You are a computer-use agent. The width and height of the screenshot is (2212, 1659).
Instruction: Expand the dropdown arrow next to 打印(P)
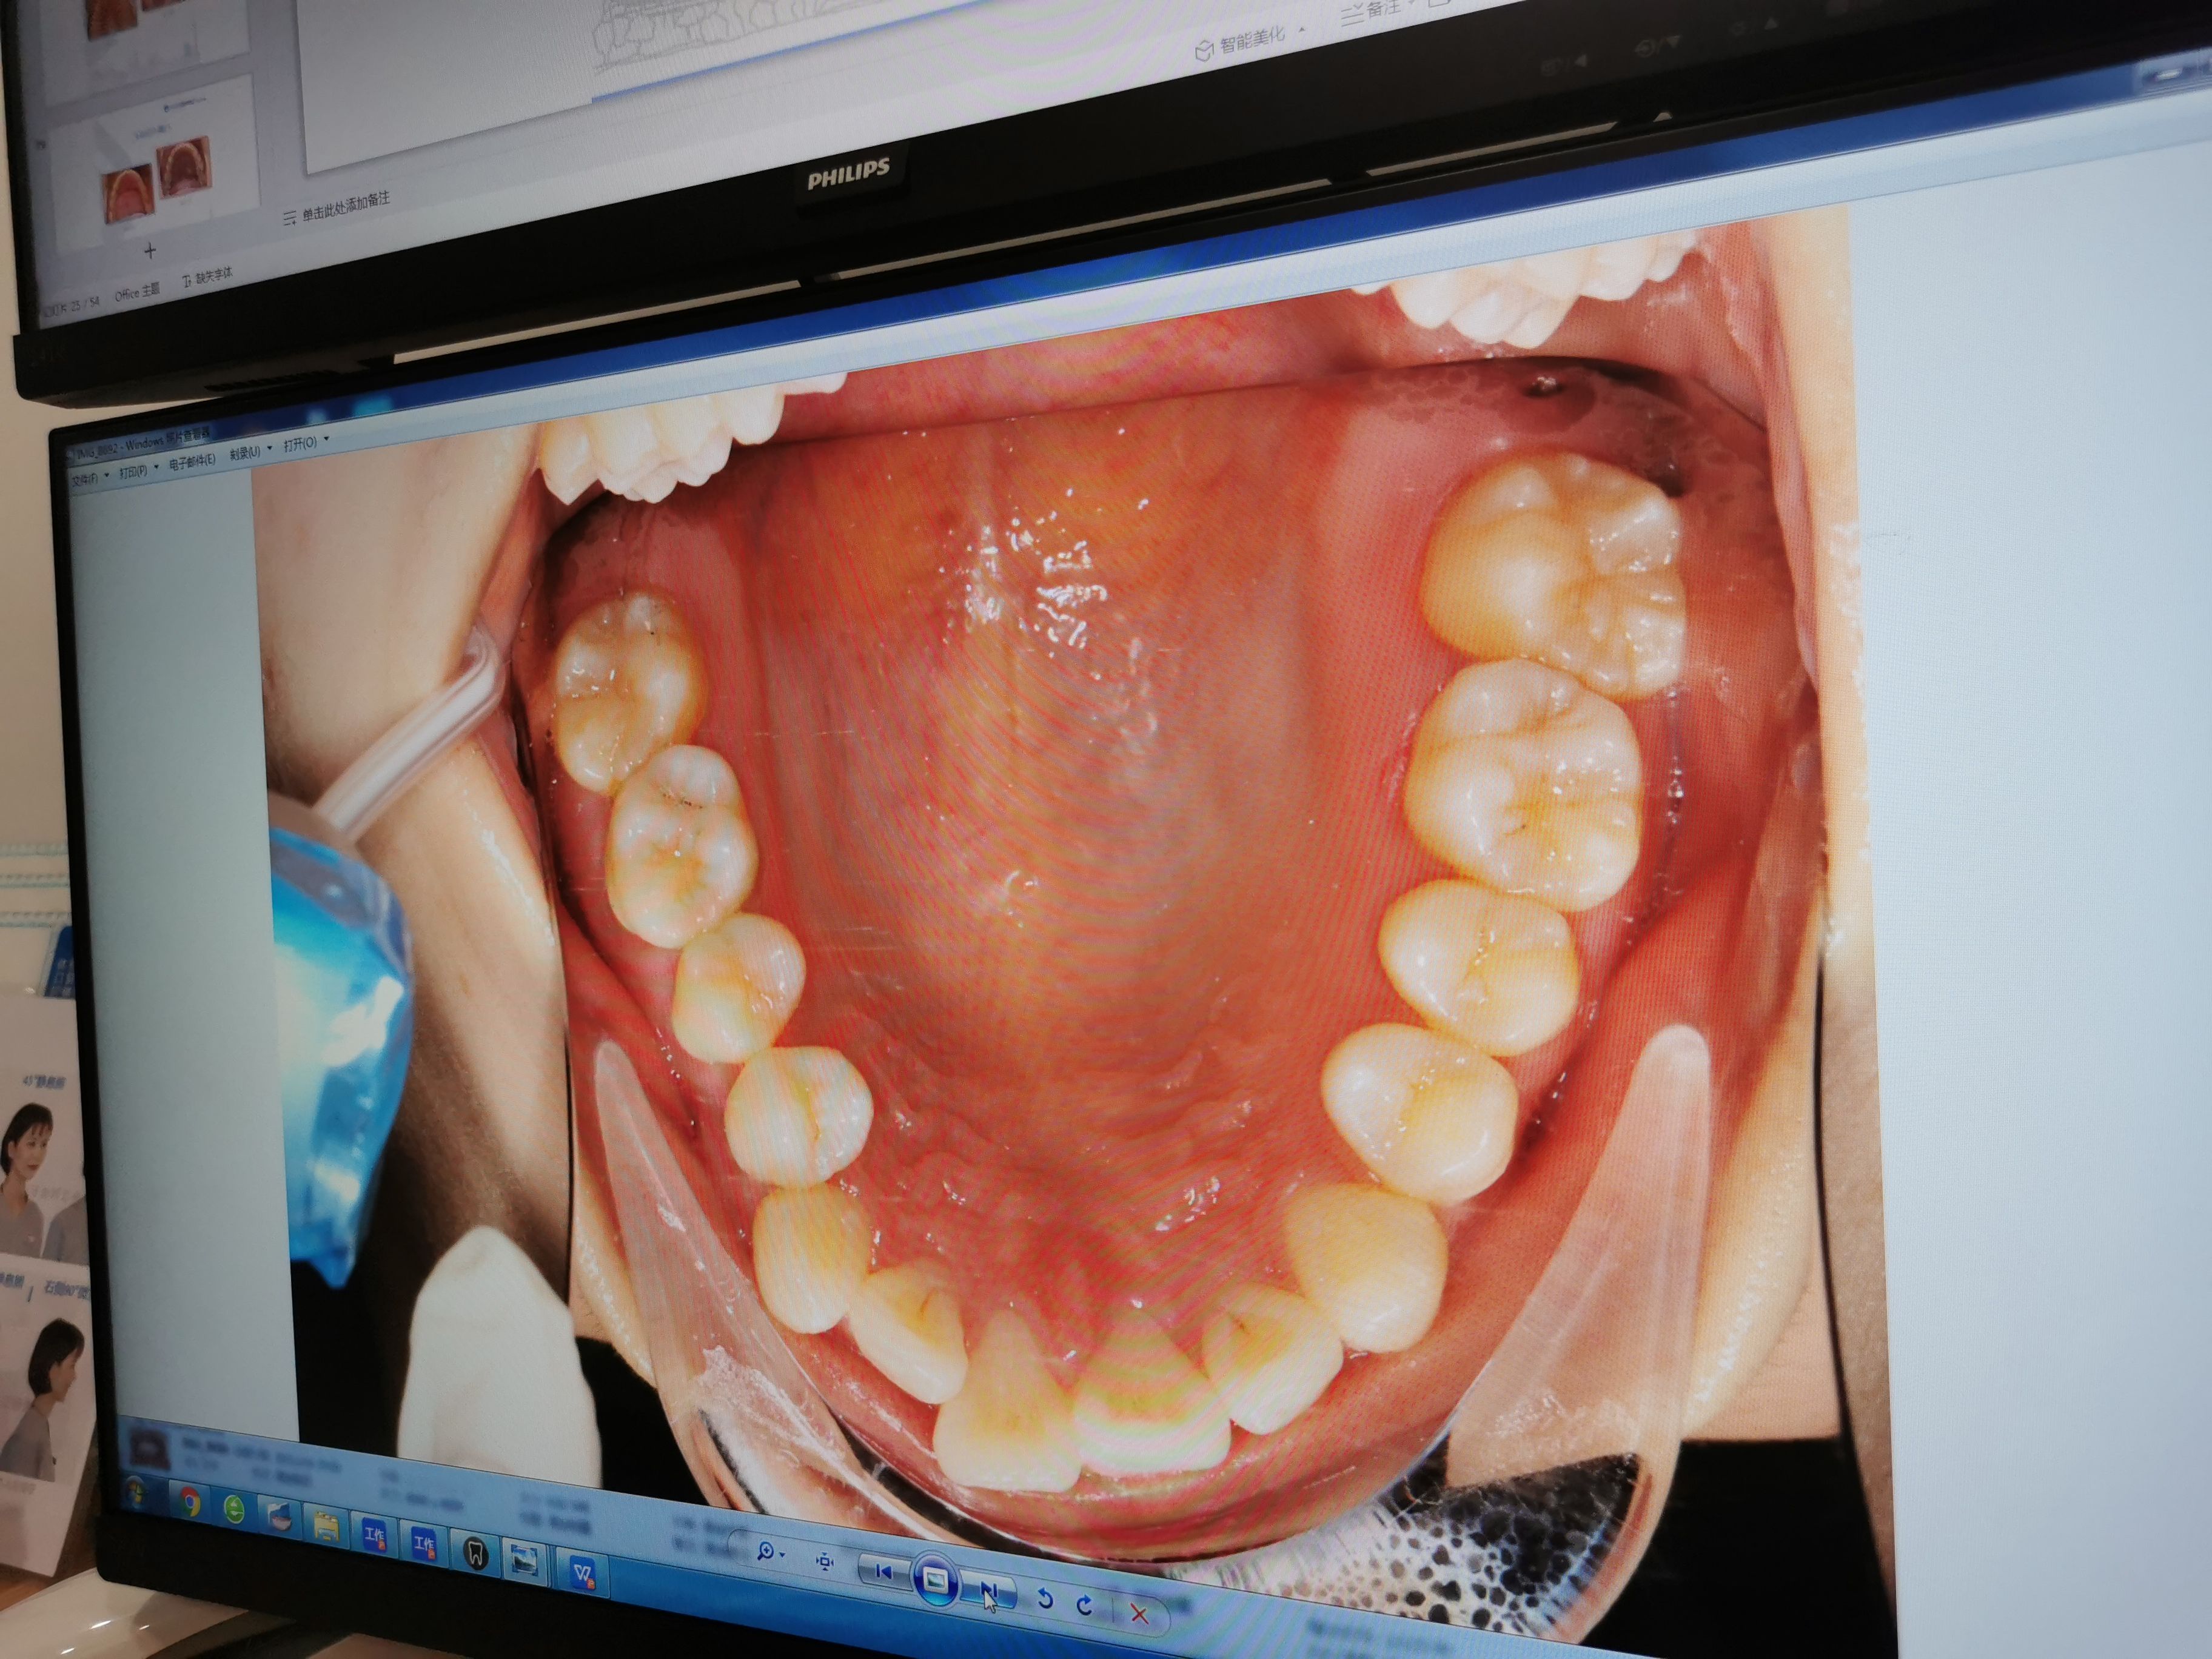[x=157, y=466]
